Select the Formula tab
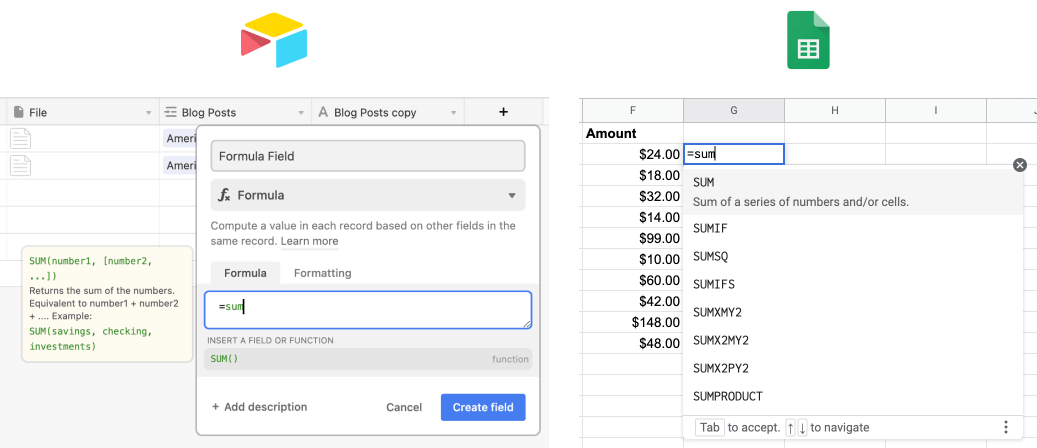The image size is (1037, 448). [245, 273]
